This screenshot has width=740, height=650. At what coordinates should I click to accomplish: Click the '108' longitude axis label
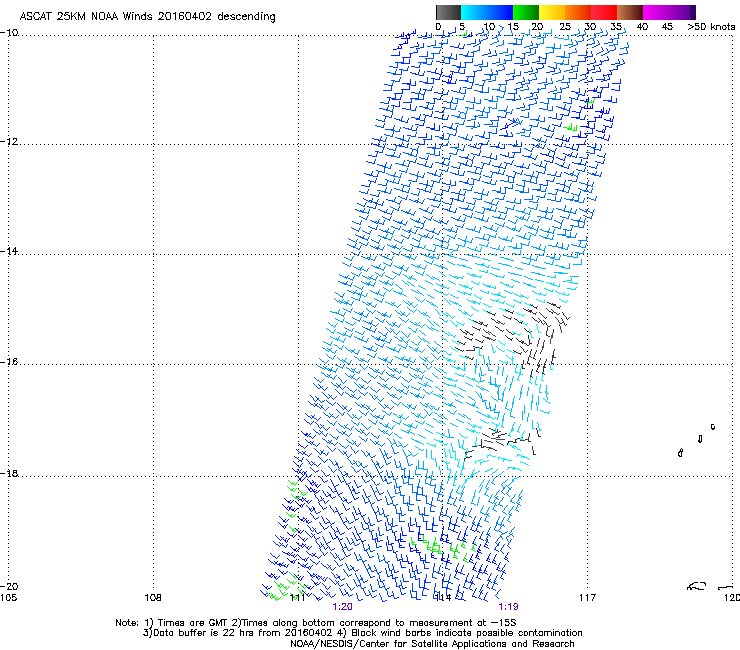153,598
